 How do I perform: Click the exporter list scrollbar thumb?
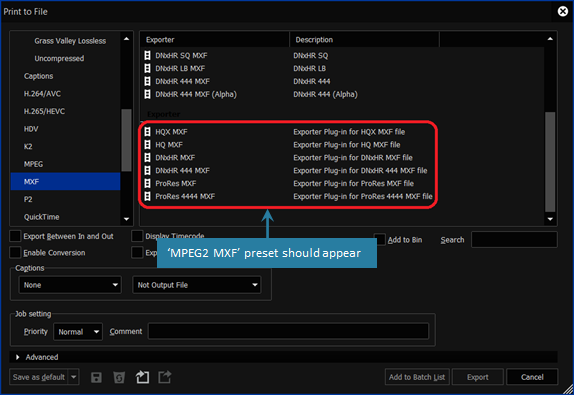click(550, 161)
